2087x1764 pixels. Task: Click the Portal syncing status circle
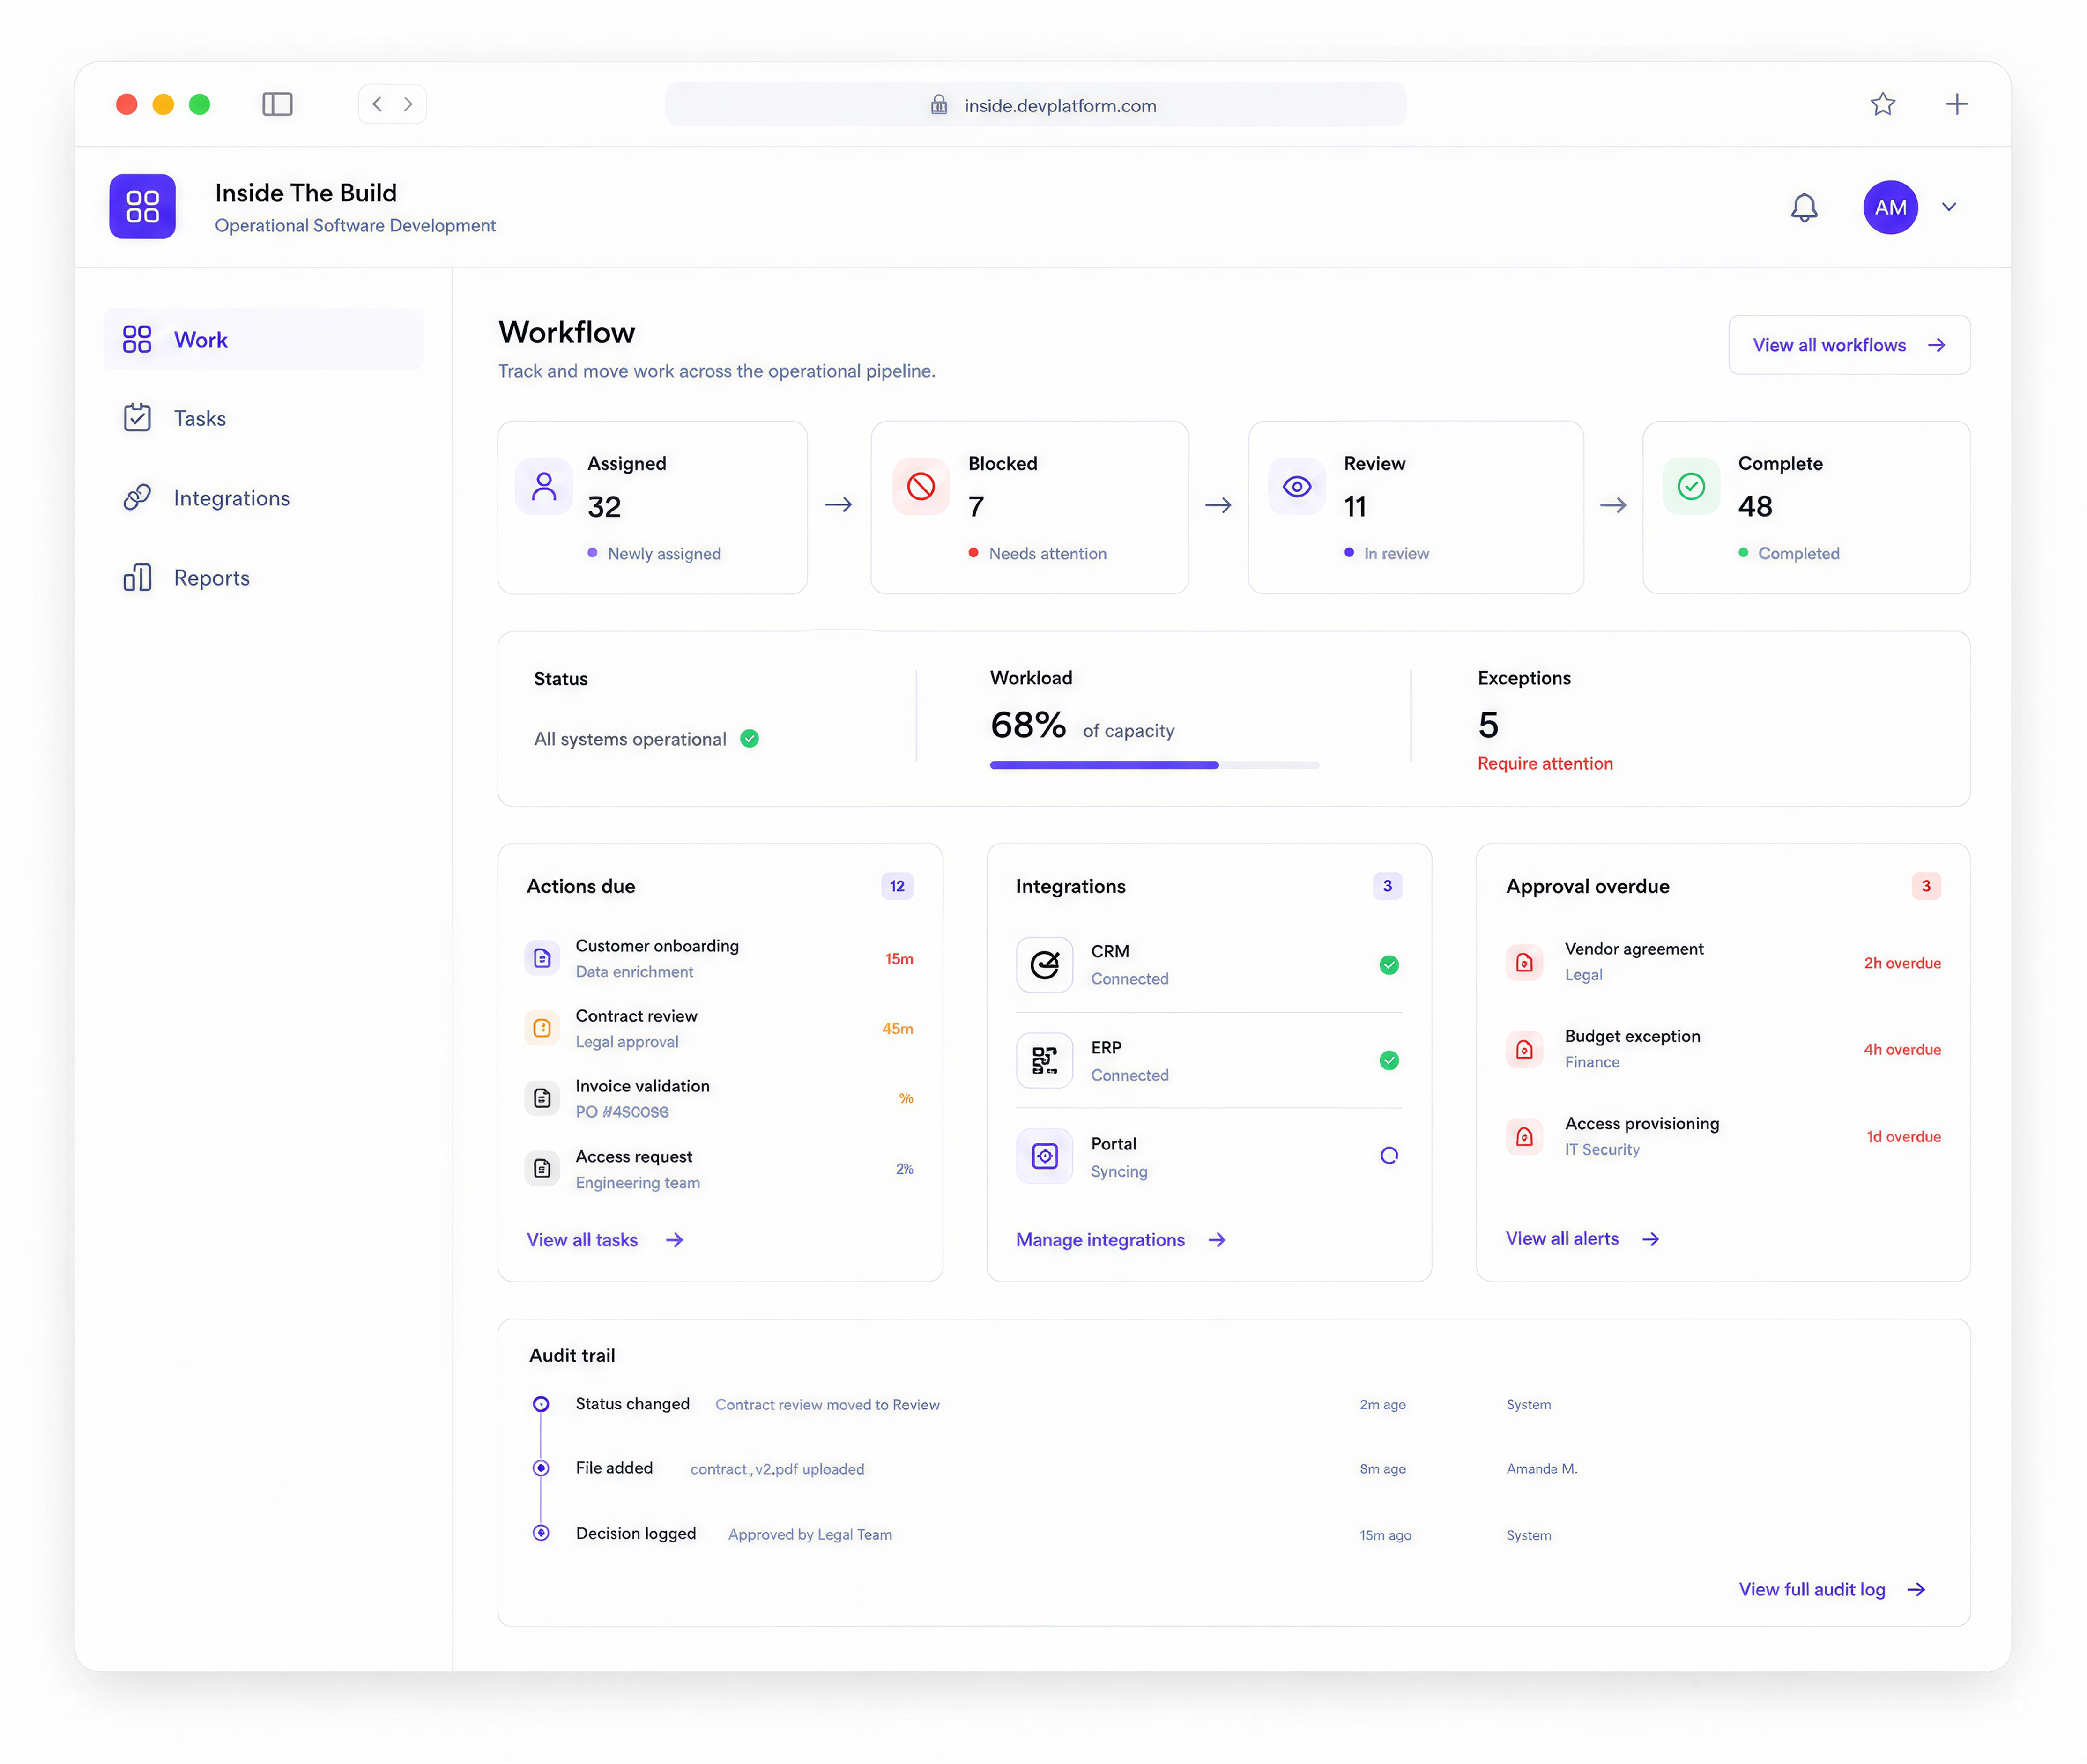click(1388, 1155)
